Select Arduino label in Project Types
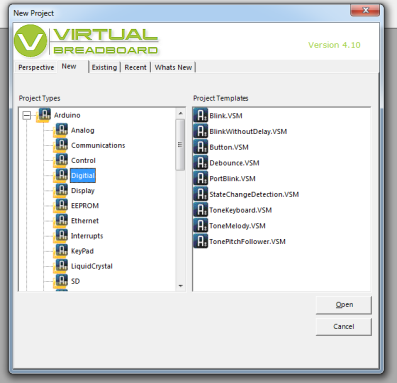 67,115
